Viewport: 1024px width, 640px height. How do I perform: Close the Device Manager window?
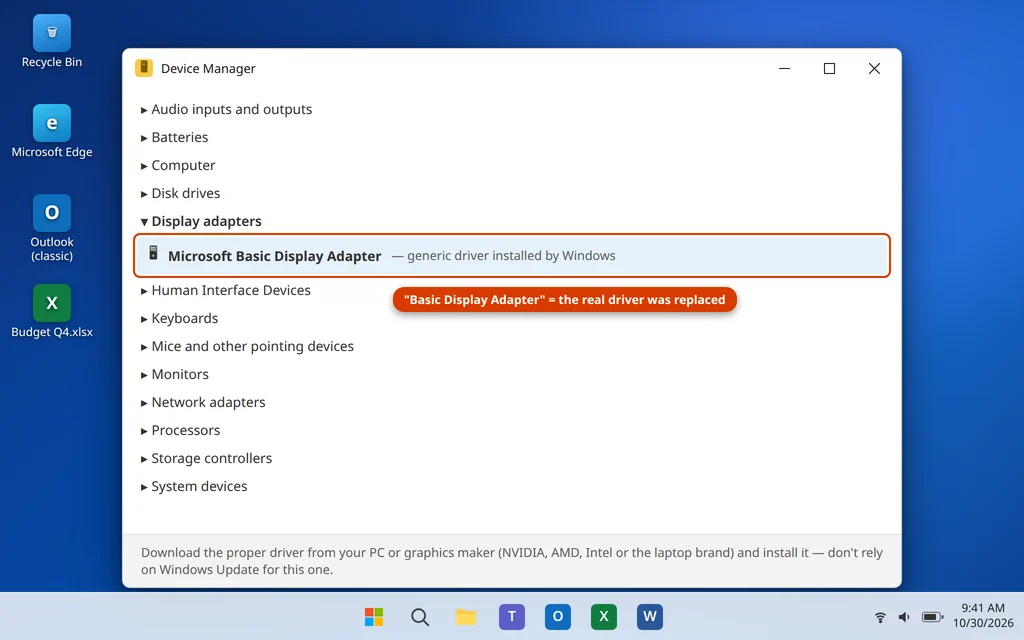(x=874, y=69)
